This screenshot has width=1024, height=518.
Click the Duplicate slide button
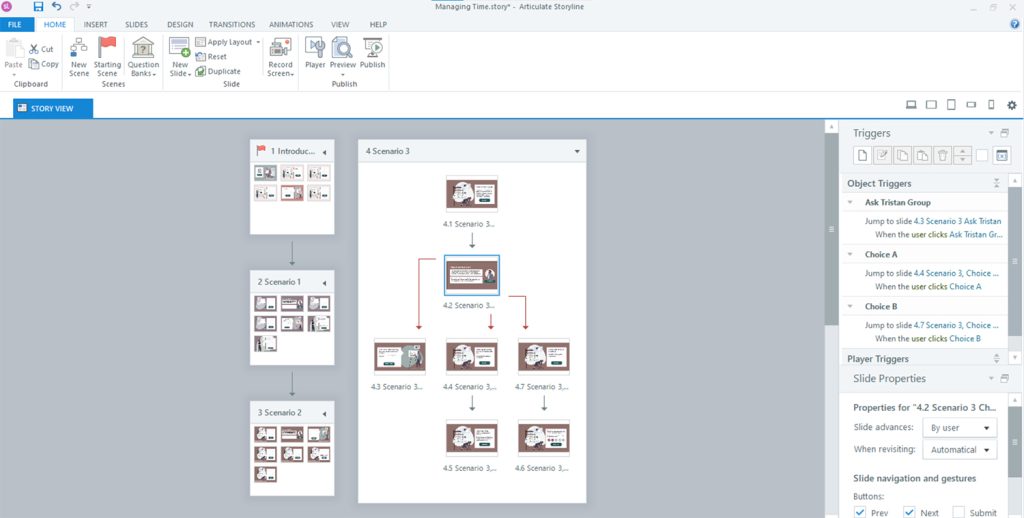click(x=218, y=71)
